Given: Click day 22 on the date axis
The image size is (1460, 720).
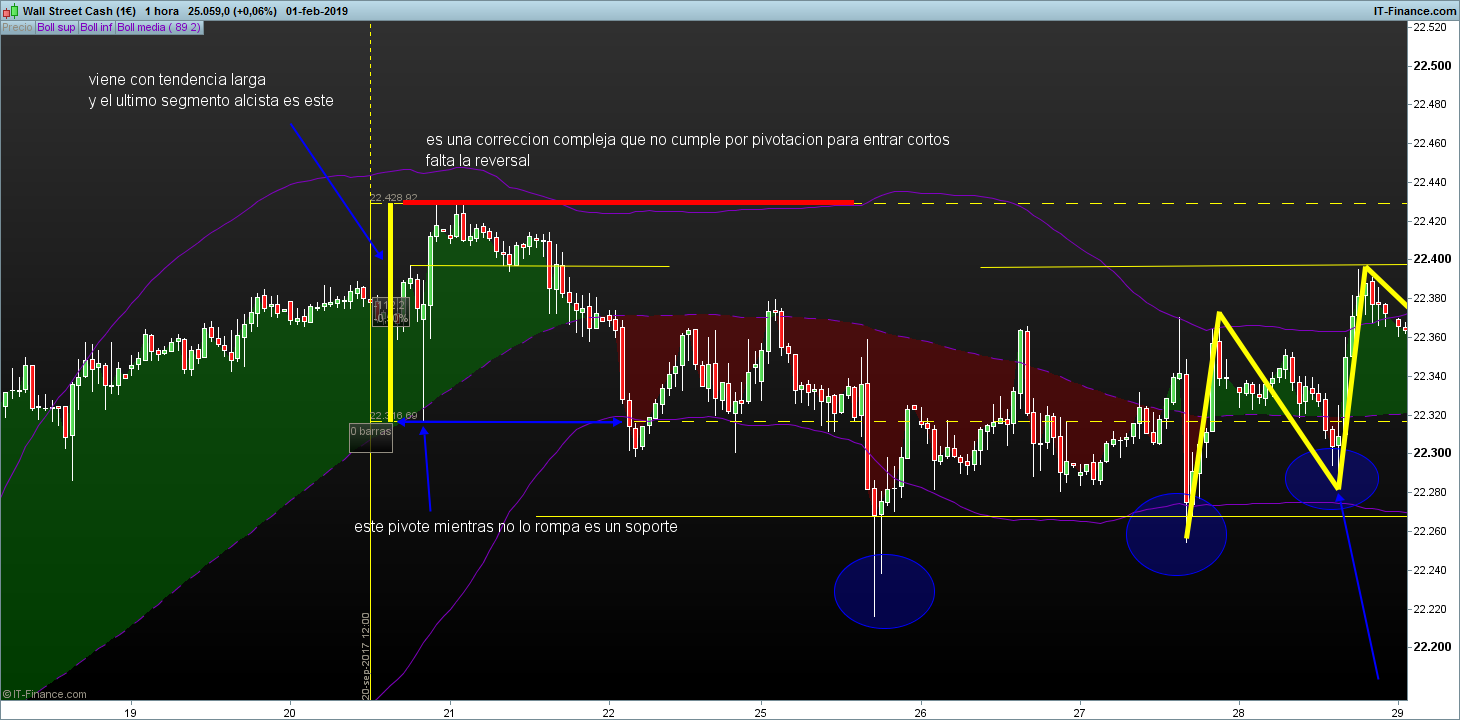Looking at the screenshot, I should coord(609,712).
